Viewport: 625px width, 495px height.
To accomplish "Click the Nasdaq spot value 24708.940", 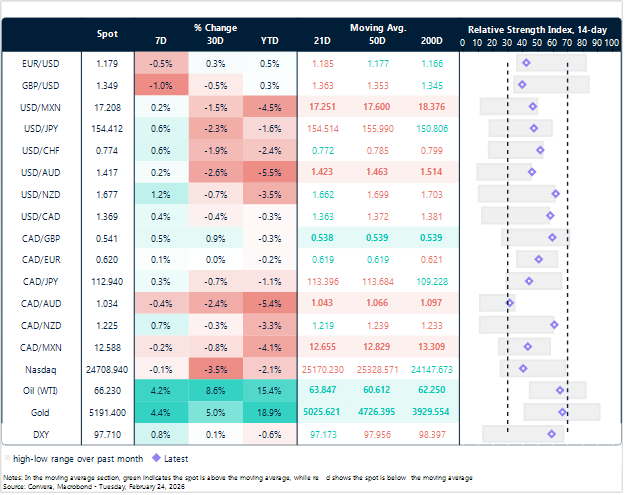I will 106,368.
